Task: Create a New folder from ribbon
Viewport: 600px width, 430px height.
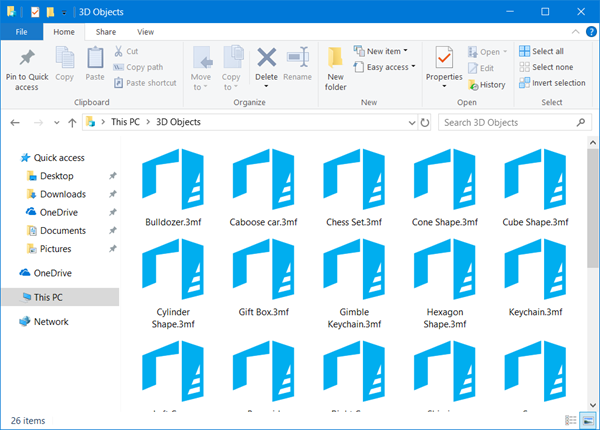Action: 336,59
